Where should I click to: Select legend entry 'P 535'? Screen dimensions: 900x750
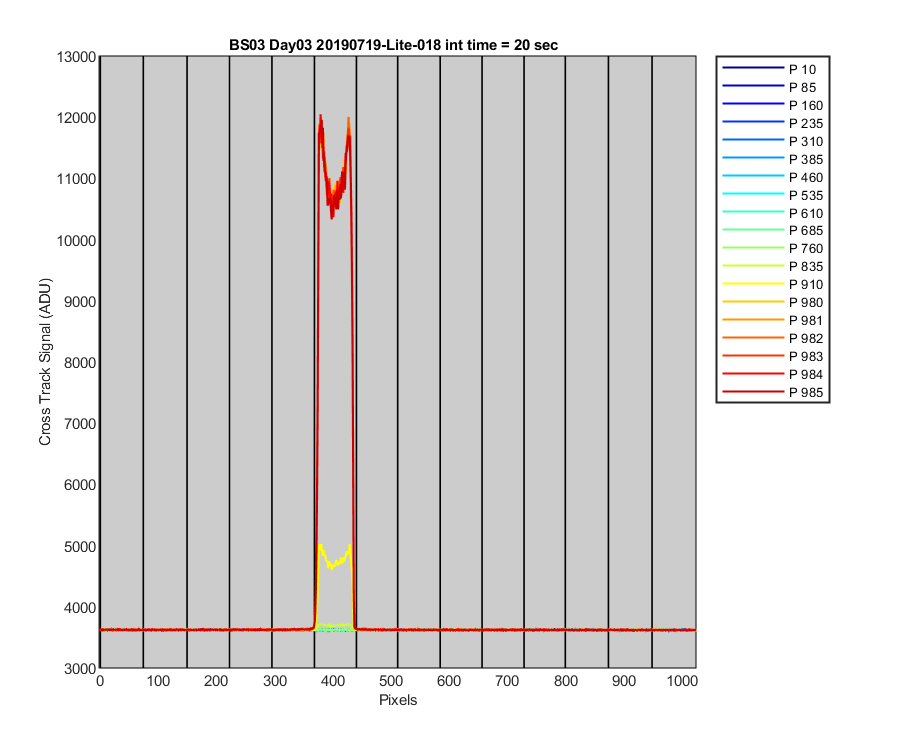[772, 195]
